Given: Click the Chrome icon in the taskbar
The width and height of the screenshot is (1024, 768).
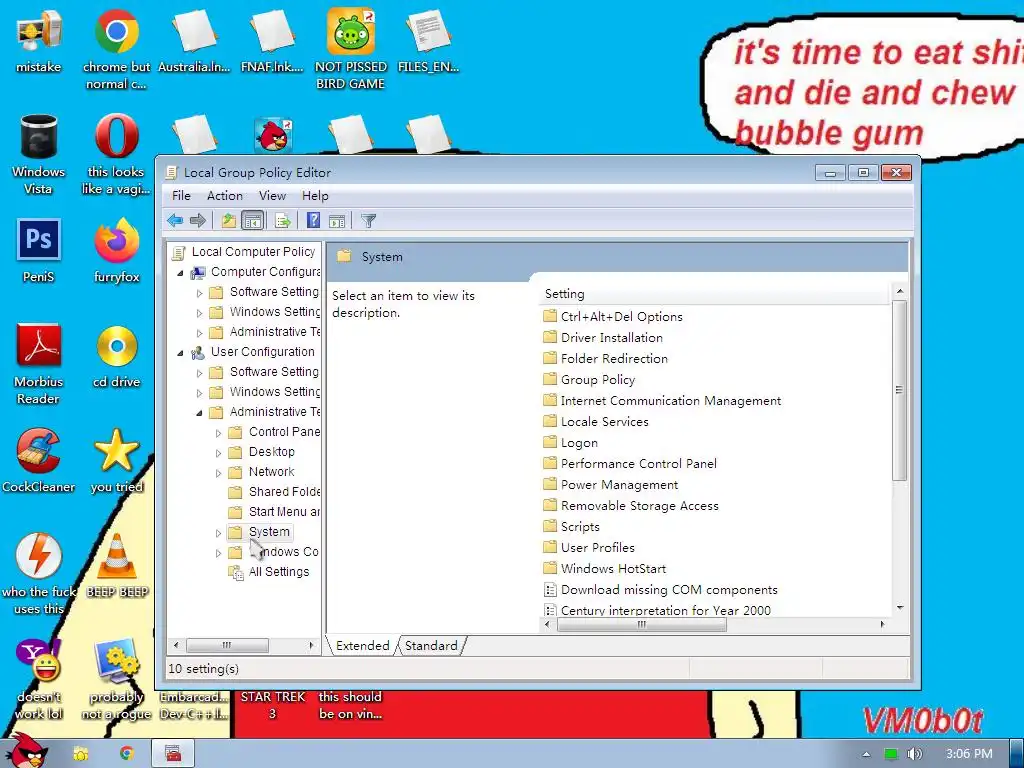Looking at the screenshot, I should coord(127,754).
